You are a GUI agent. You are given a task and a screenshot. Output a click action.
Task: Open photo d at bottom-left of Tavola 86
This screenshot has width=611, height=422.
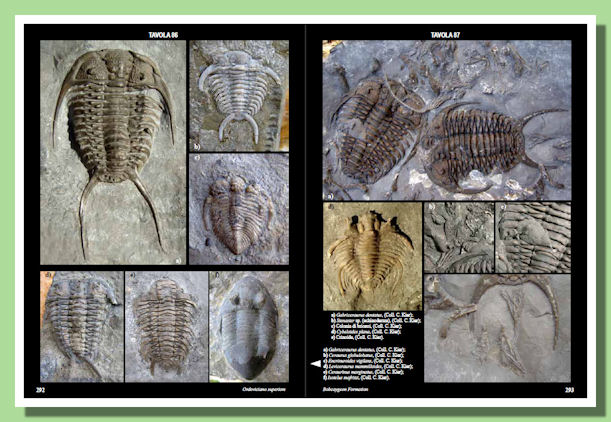tap(82, 327)
